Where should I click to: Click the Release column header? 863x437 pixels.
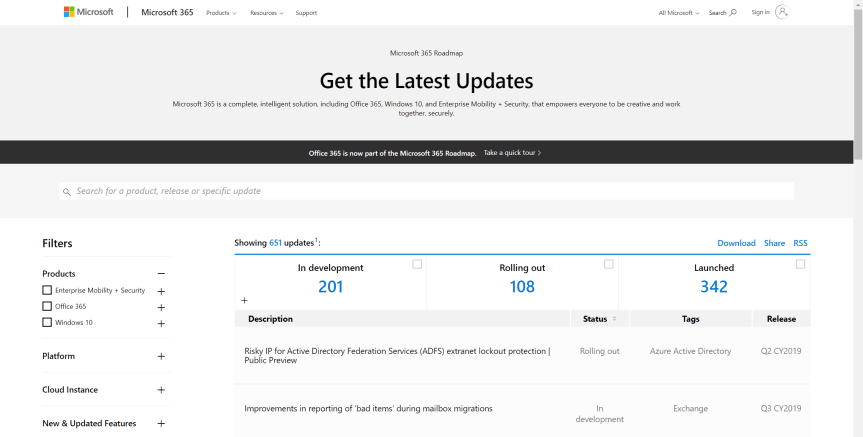(781, 319)
